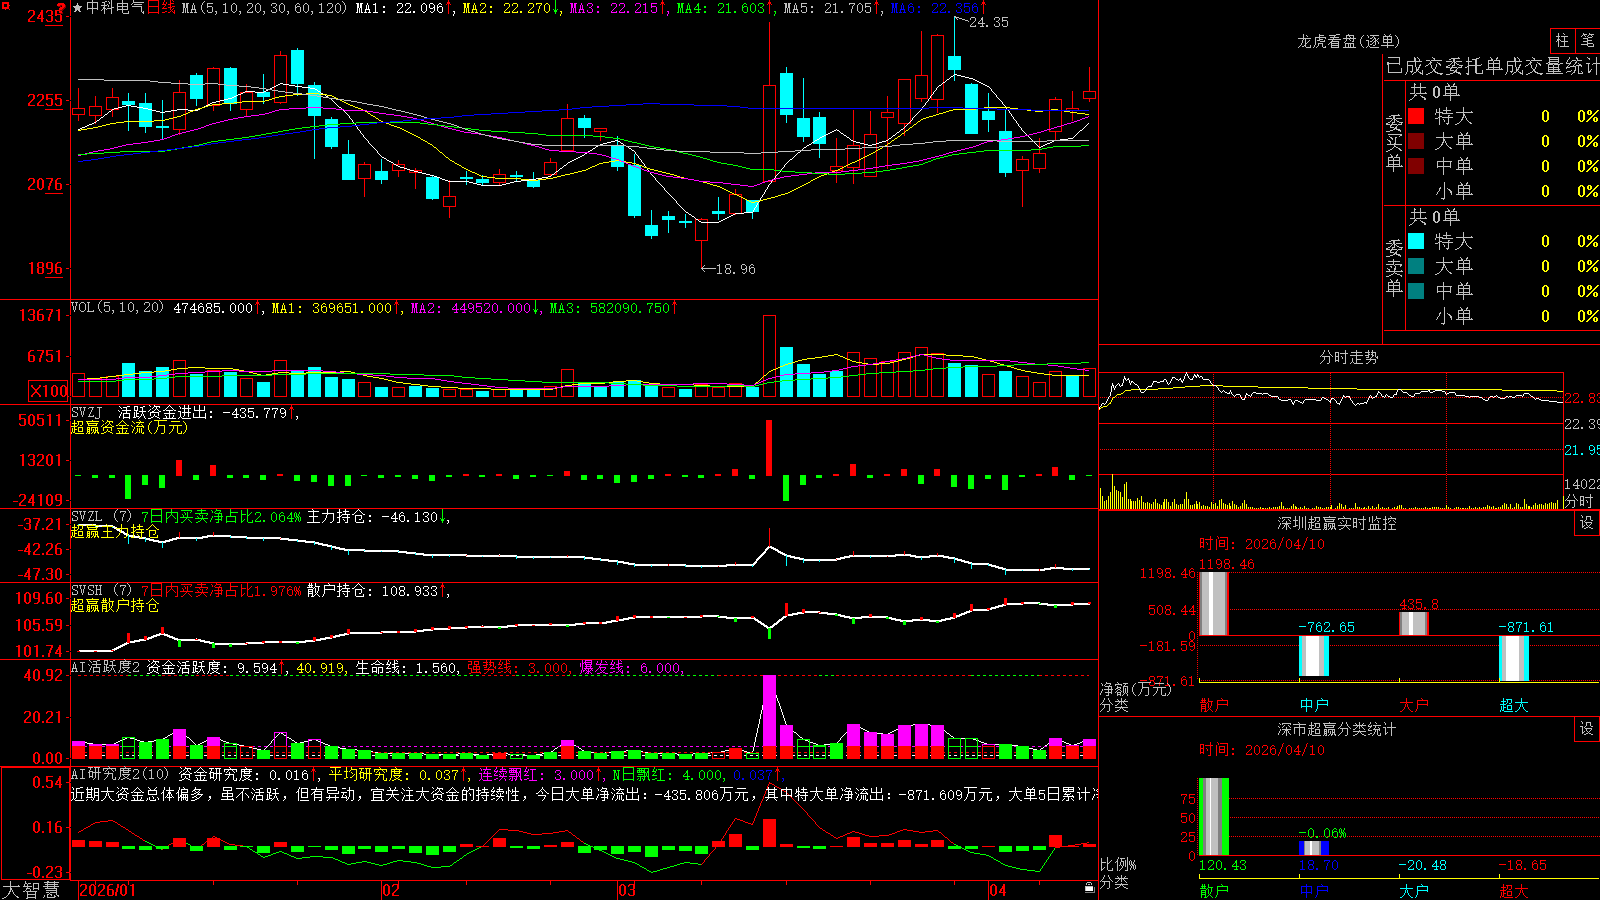Click the 2026/01 date marker on the time axis
The width and height of the screenshot is (1600, 900).
point(107,890)
